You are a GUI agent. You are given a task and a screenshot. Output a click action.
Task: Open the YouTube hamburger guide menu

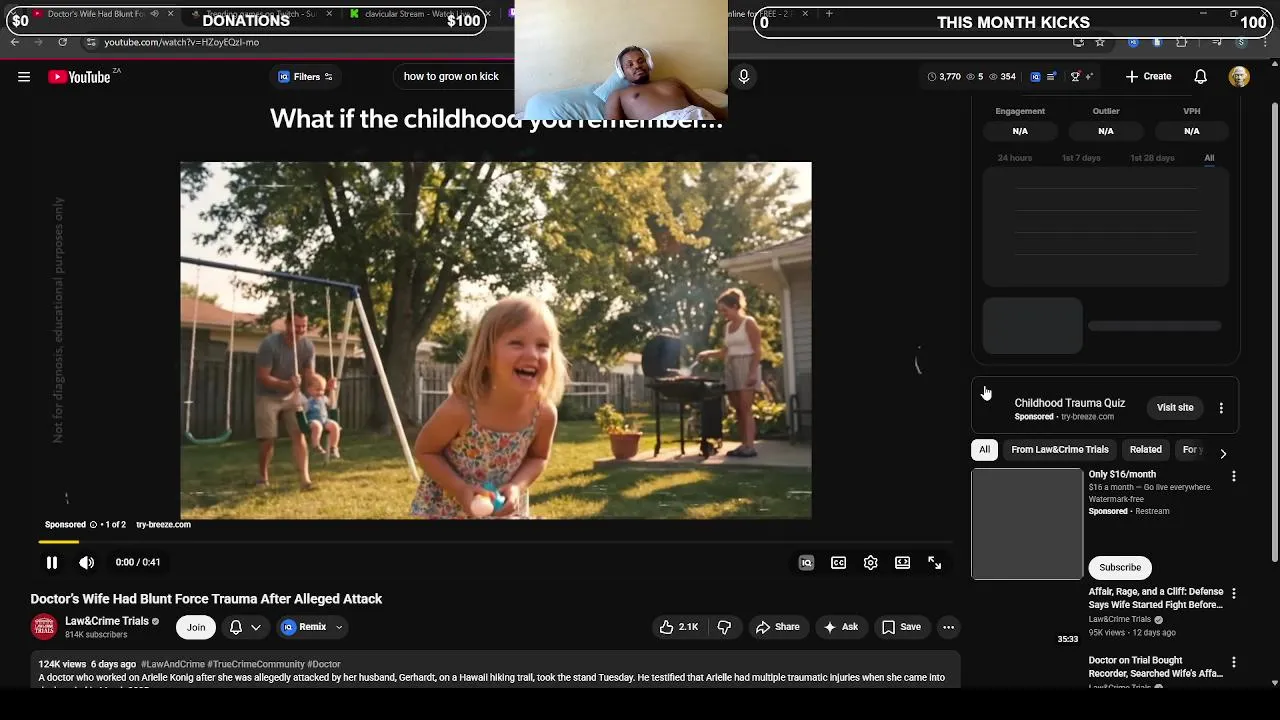click(24, 77)
